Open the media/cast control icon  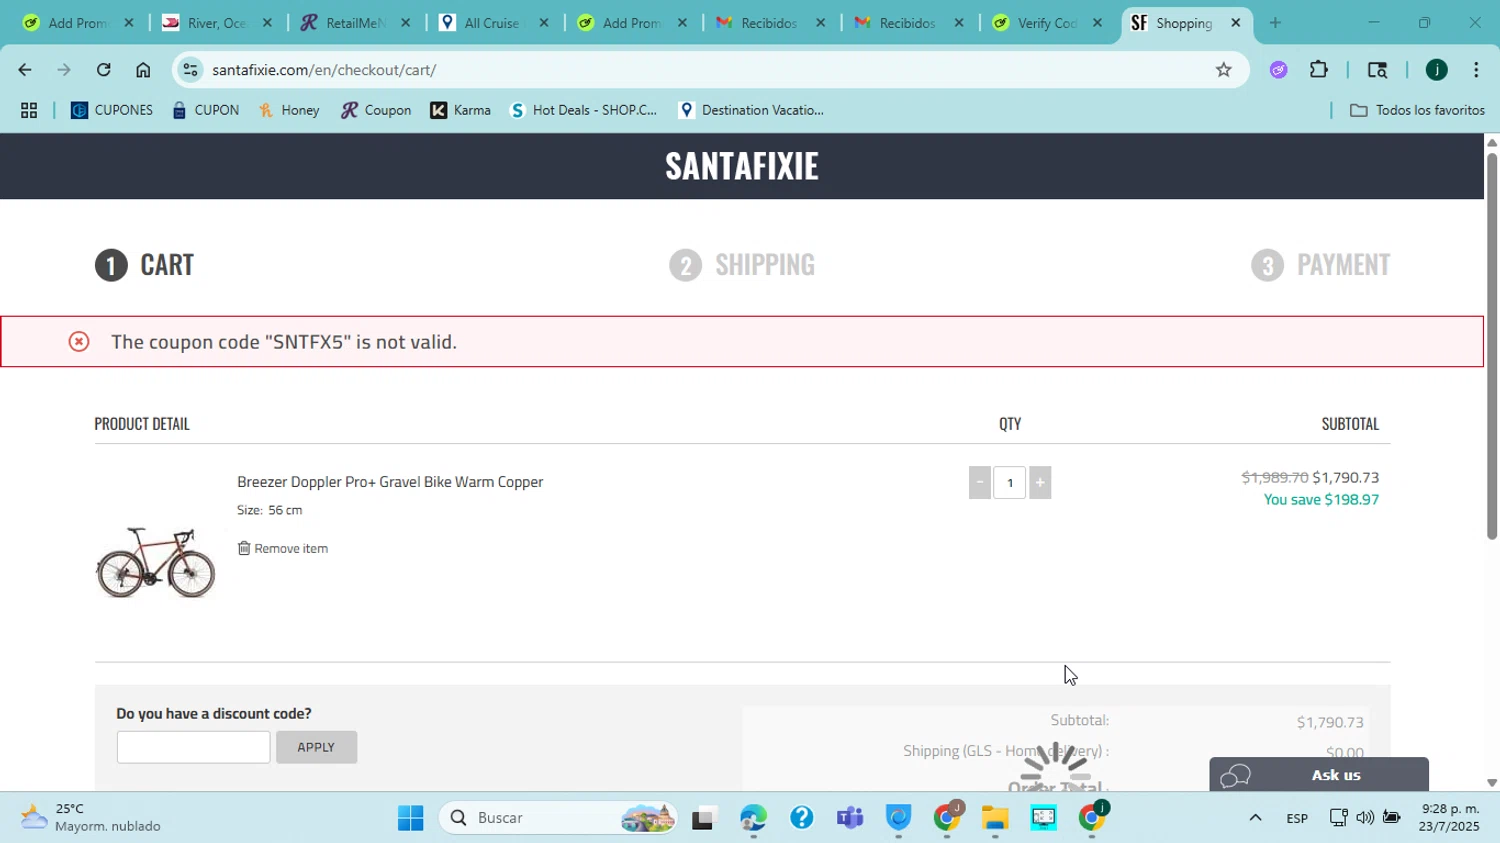click(x=1377, y=70)
